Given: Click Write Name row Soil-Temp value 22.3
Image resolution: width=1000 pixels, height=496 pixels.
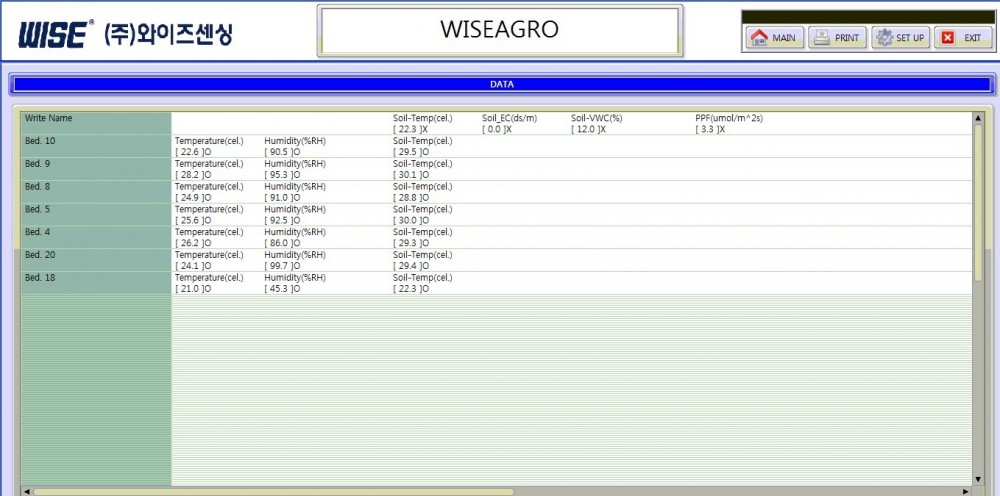Looking at the screenshot, I should [x=410, y=129].
